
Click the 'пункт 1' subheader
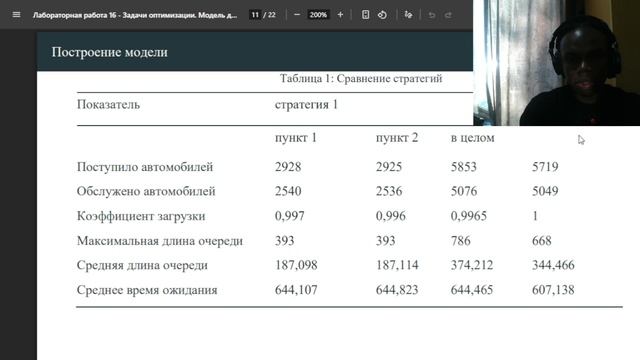coord(296,138)
